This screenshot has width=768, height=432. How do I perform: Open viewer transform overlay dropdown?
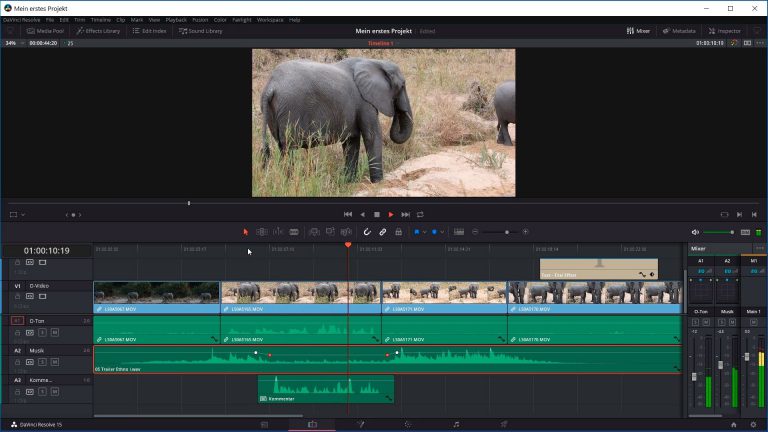click(x=23, y=215)
